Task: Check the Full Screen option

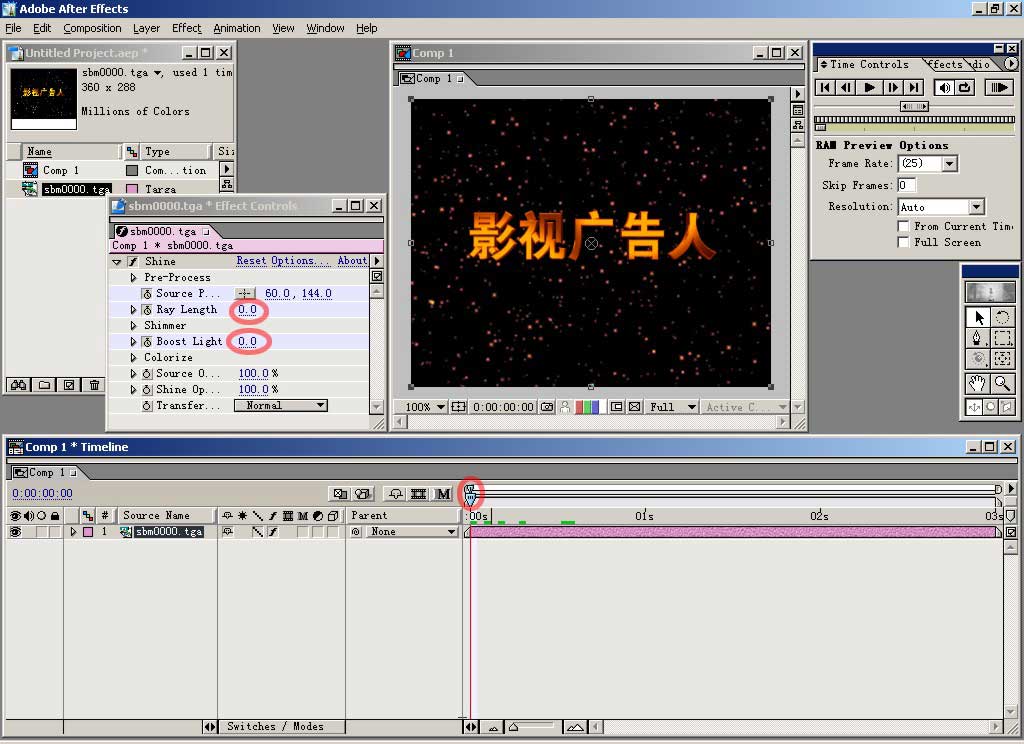Action: (x=903, y=242)
